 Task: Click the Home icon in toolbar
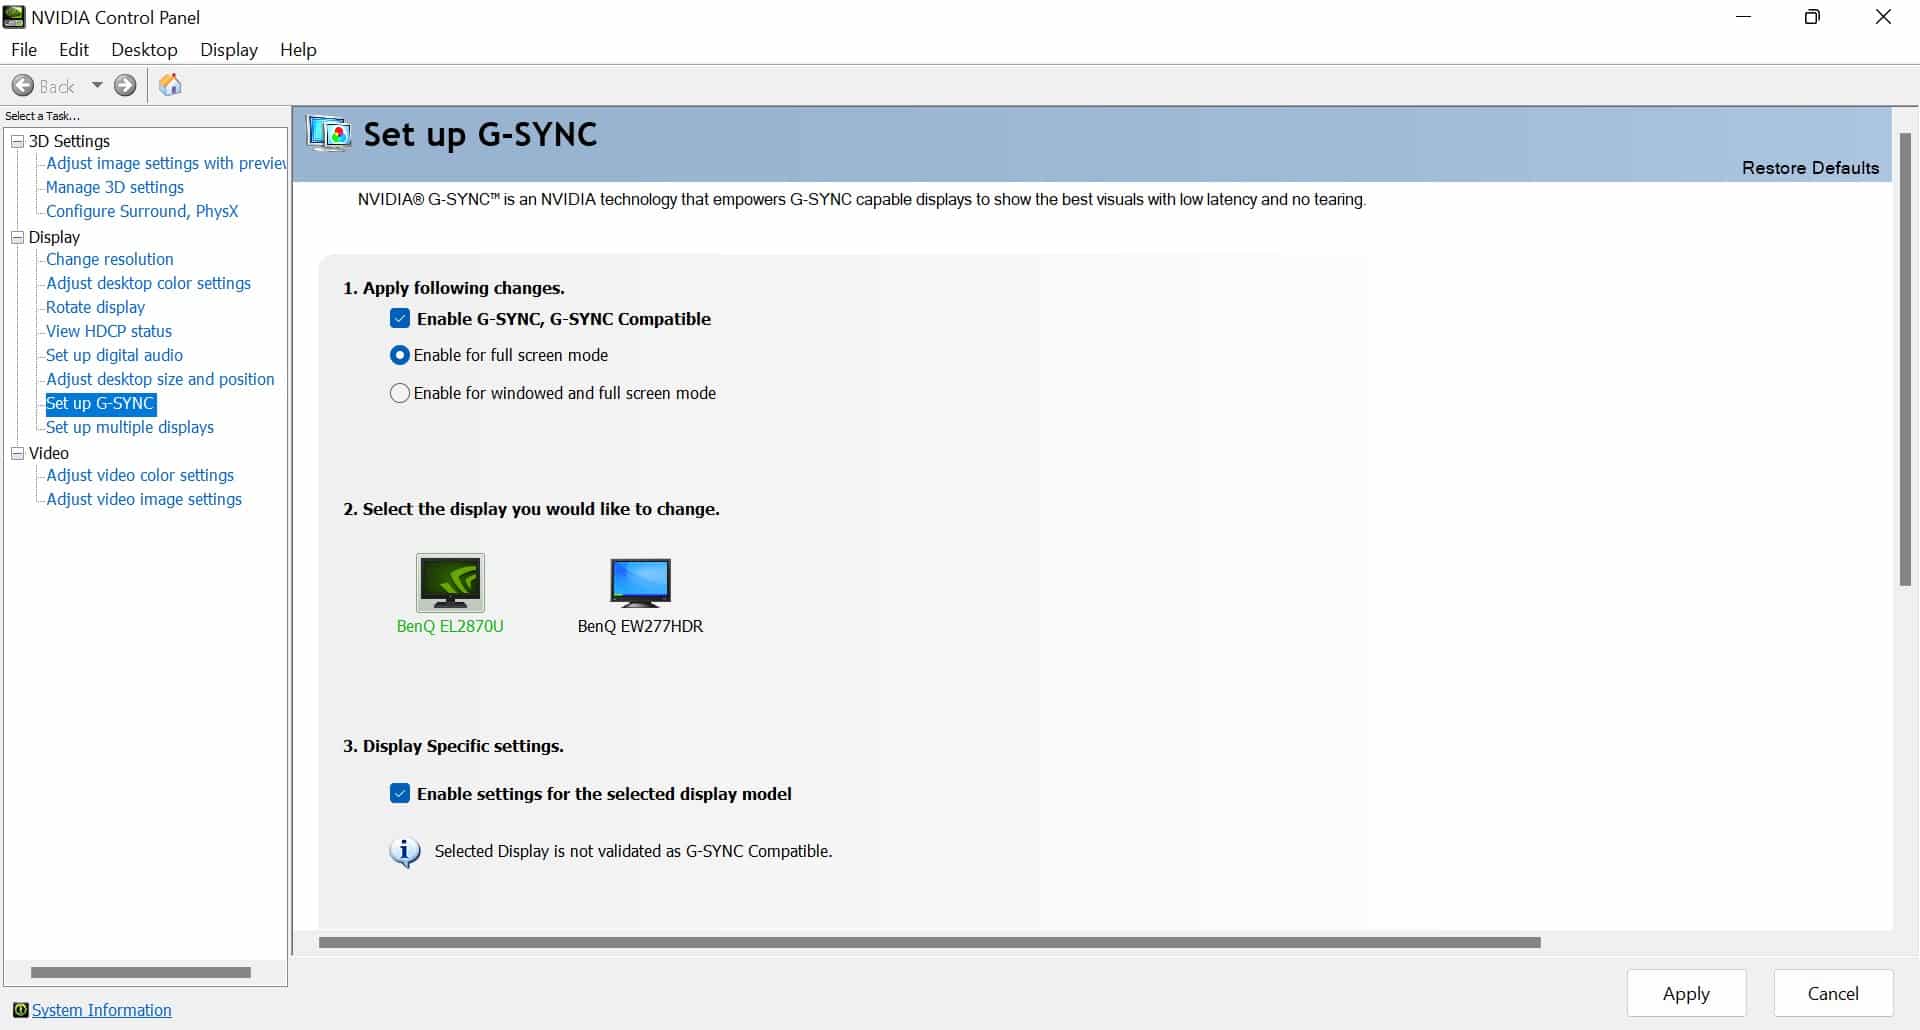click(170, 85)
